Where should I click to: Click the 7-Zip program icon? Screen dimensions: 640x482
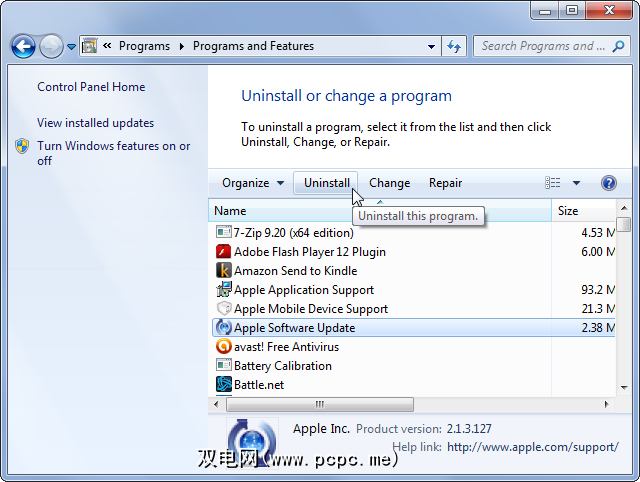coord(223,232)
